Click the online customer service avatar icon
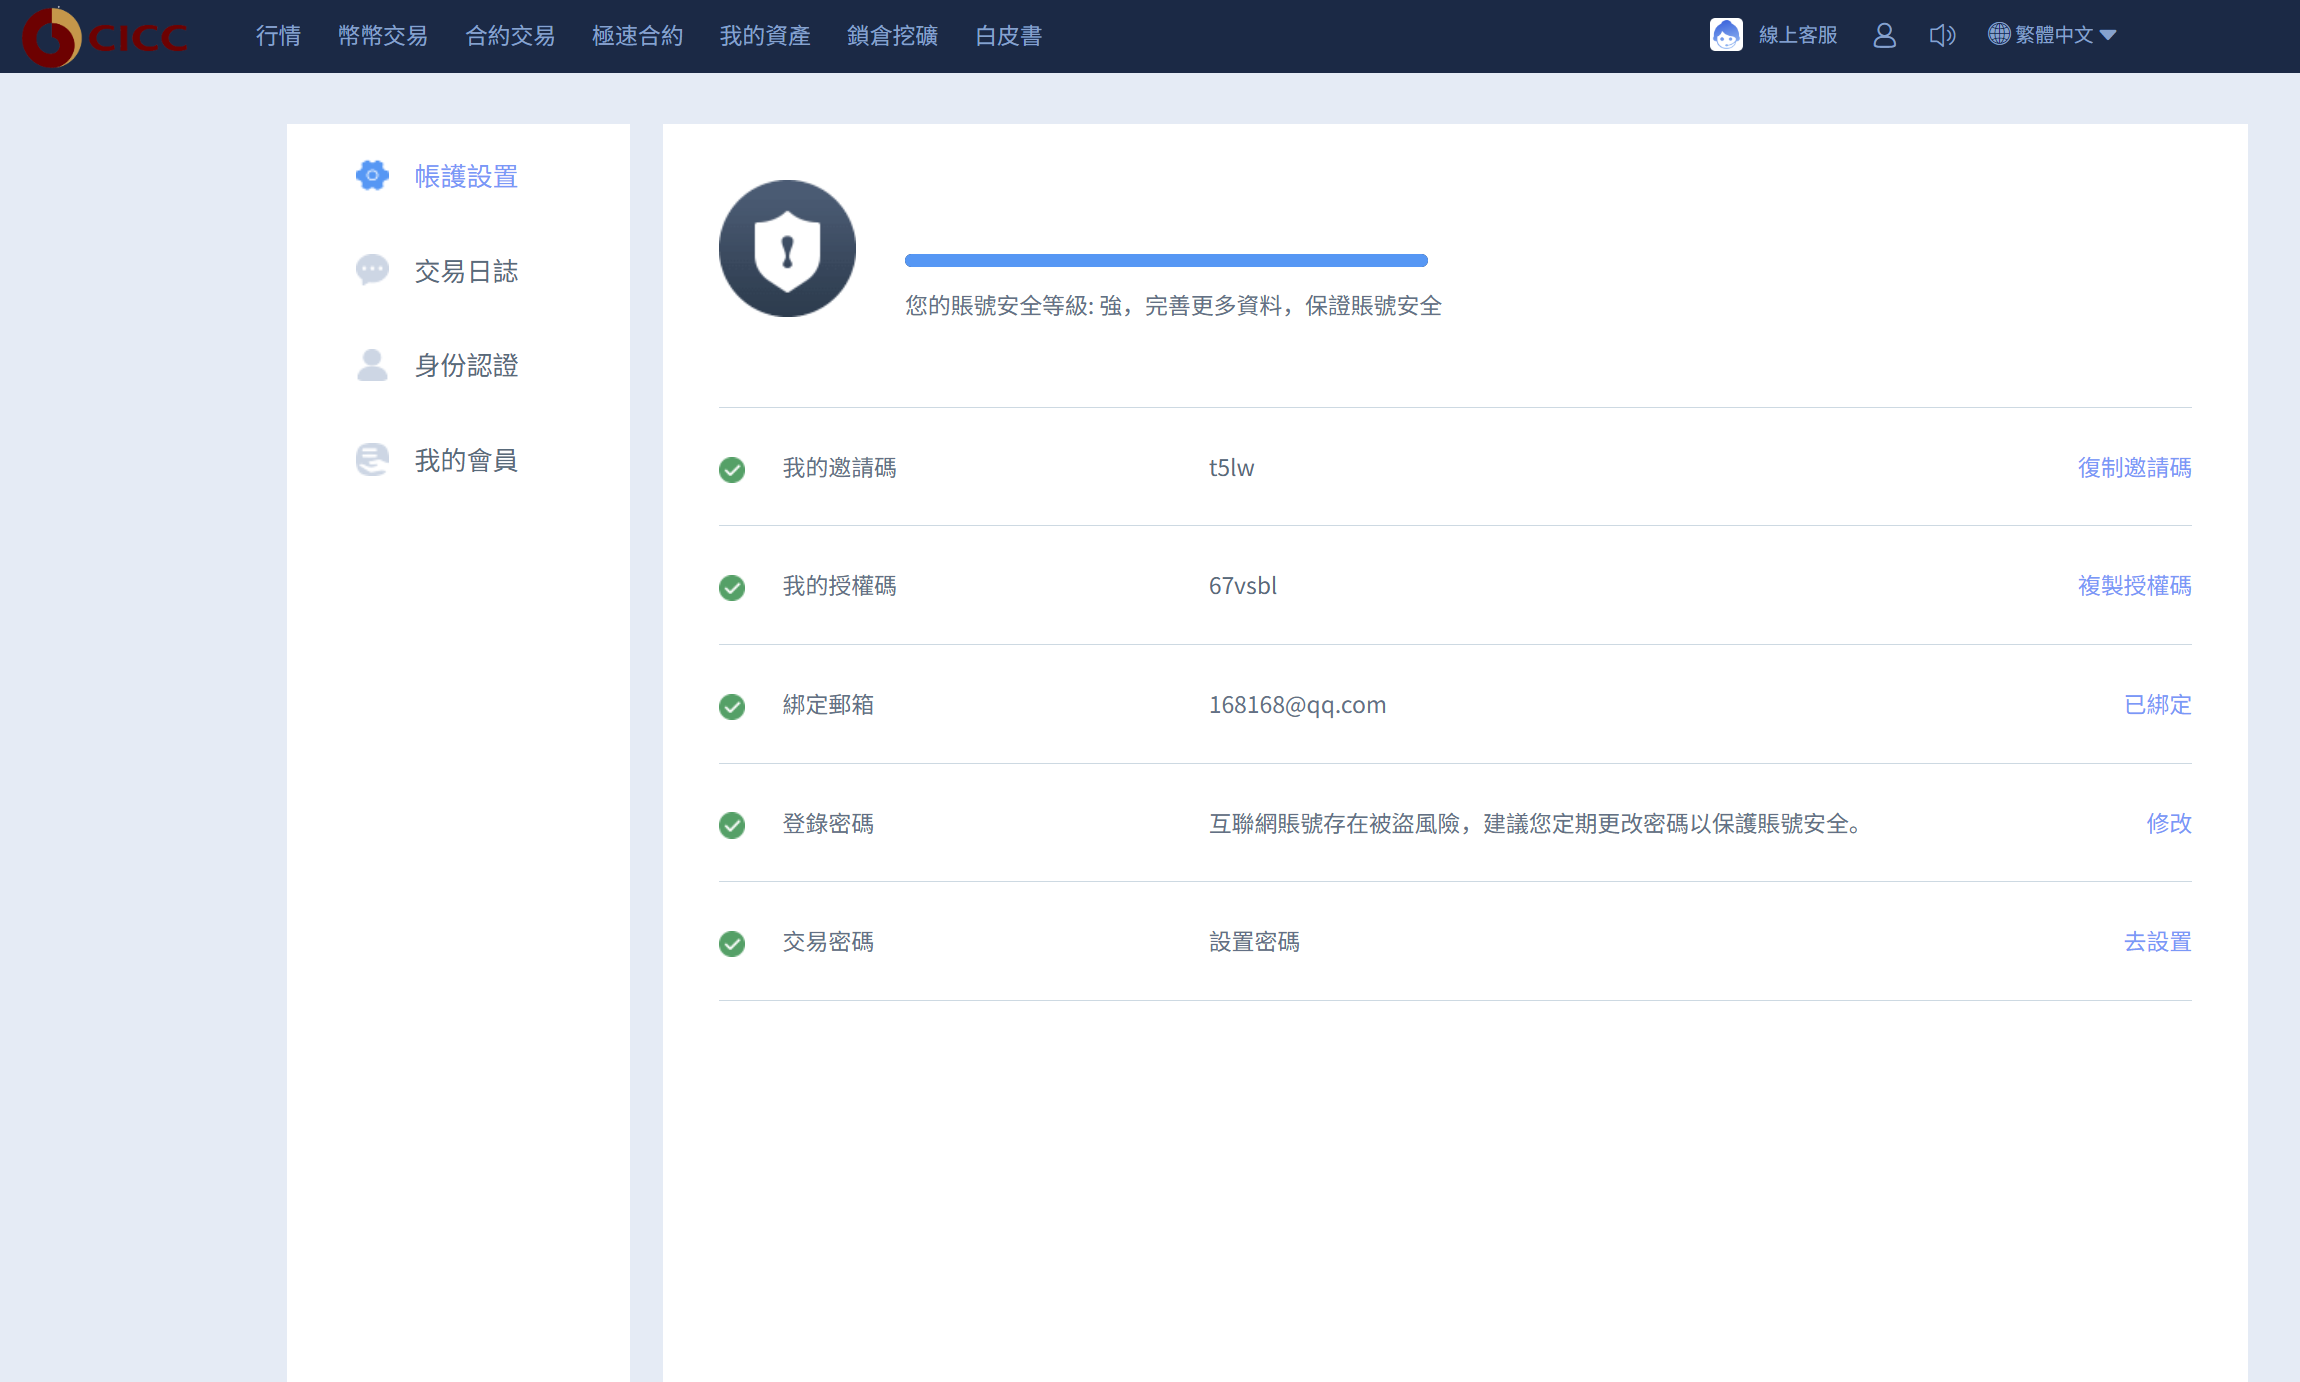 (1726, 35)
